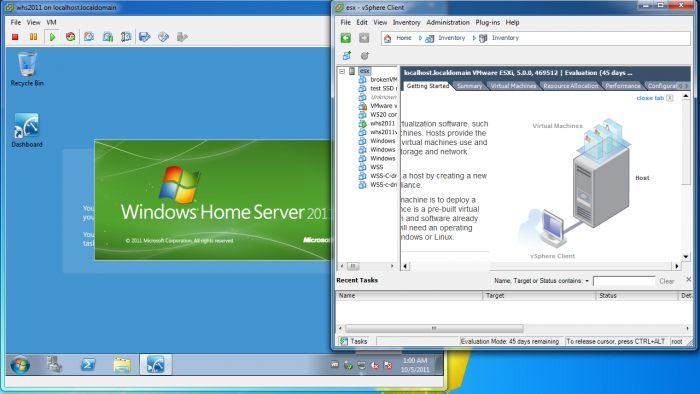Click the PowerShell icon in guest taskbar
The image size is (700, 394).
pyautogui.click(x=88, y=365)
